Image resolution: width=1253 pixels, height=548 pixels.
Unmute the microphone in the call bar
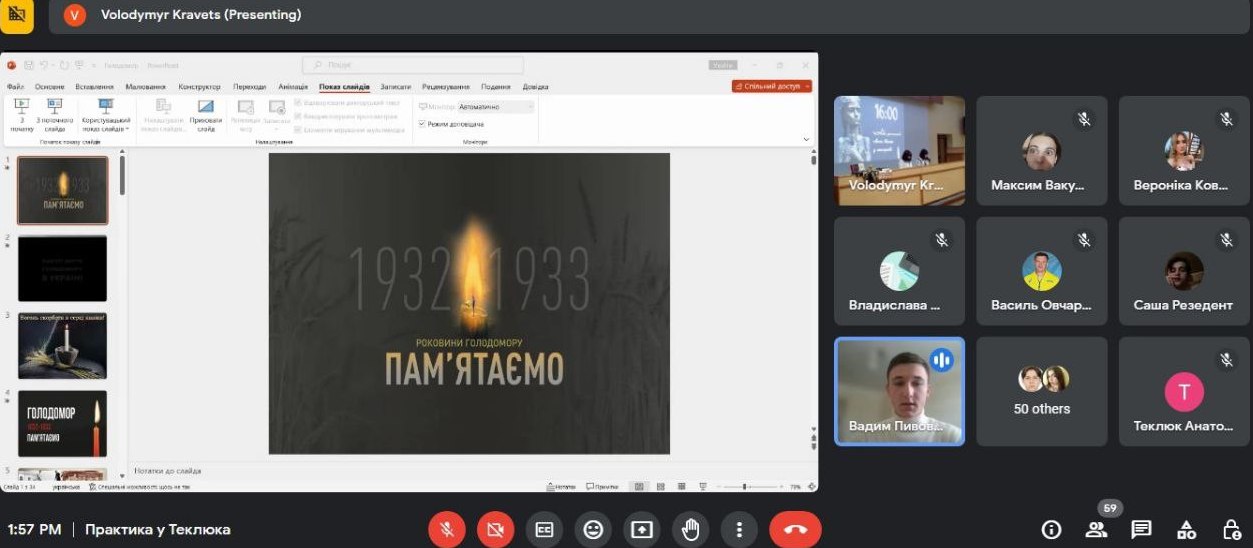pos(447,530)
